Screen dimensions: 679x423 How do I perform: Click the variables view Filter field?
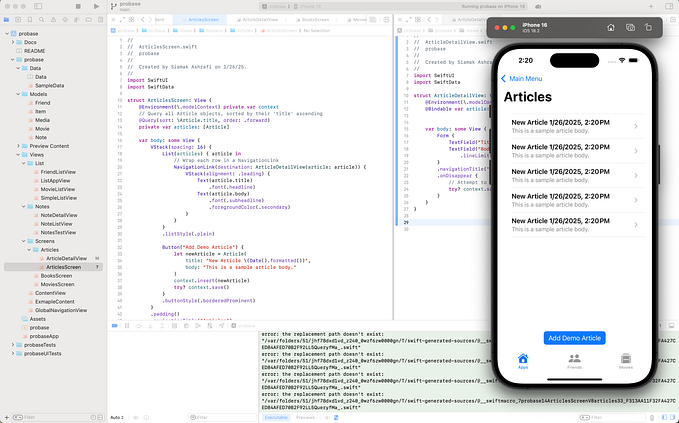(221, 417)
